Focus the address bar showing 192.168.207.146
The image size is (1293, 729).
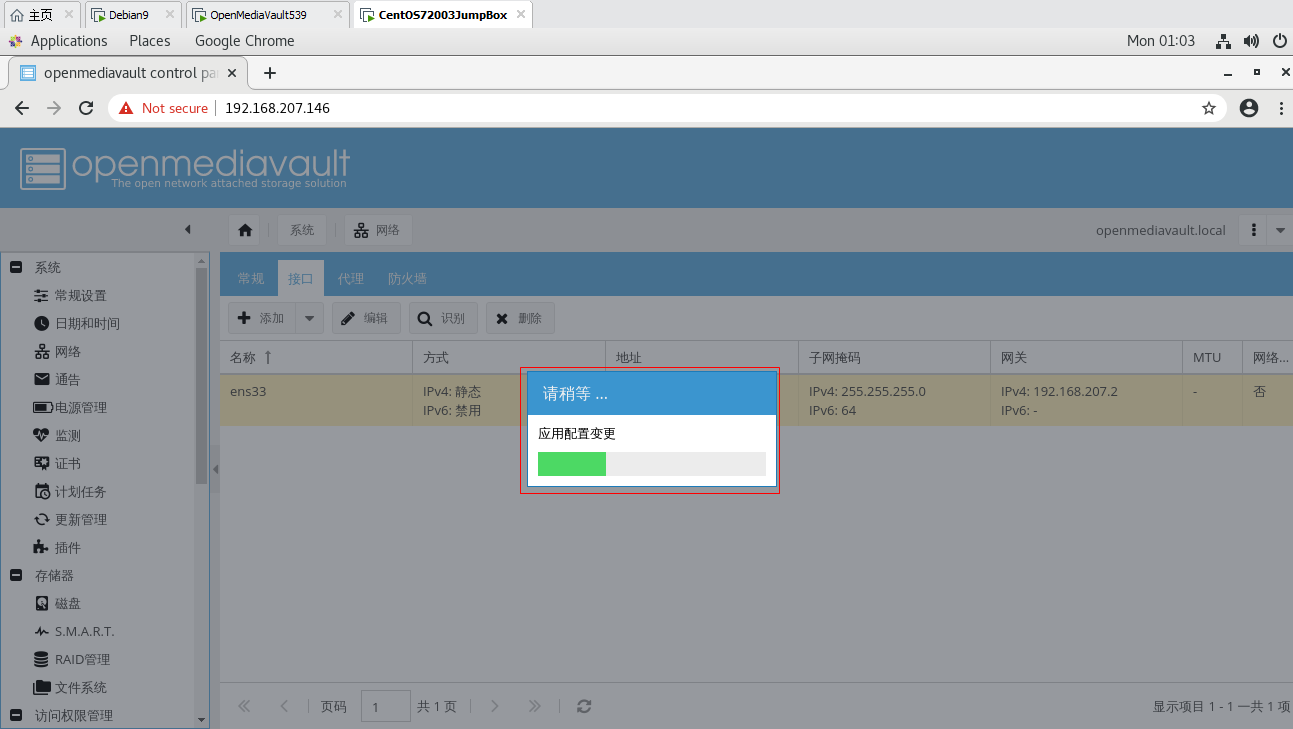[667, 108]
